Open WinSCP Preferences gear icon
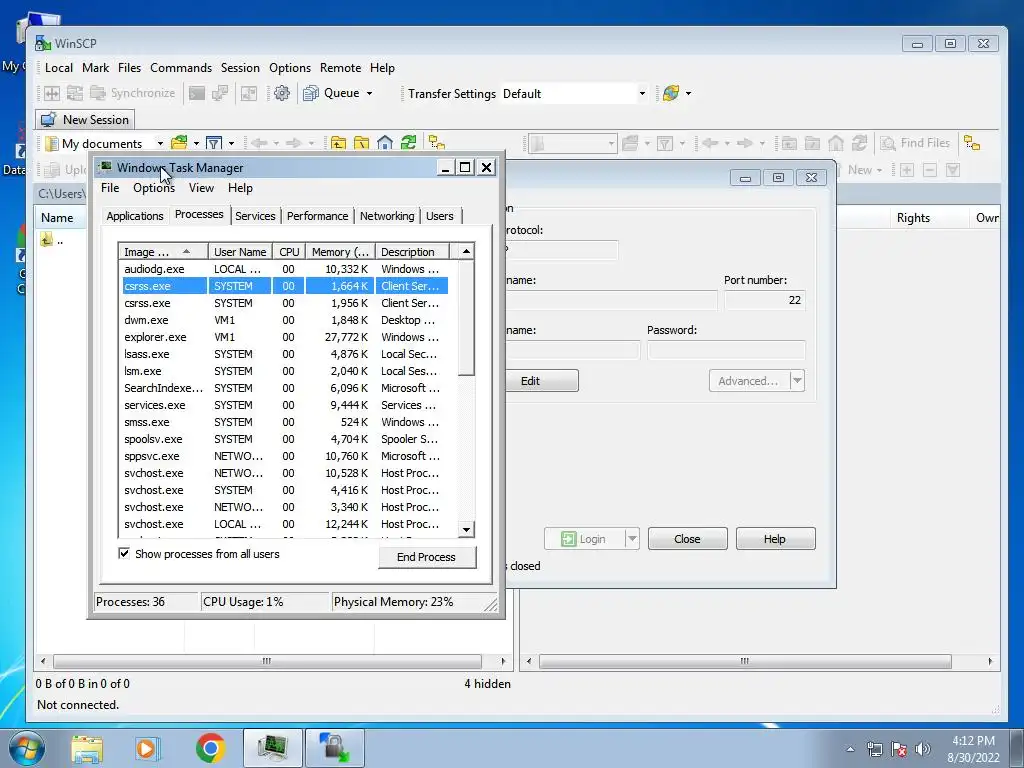The width and height of the screenshot is (1024, 768). point(281,93)
